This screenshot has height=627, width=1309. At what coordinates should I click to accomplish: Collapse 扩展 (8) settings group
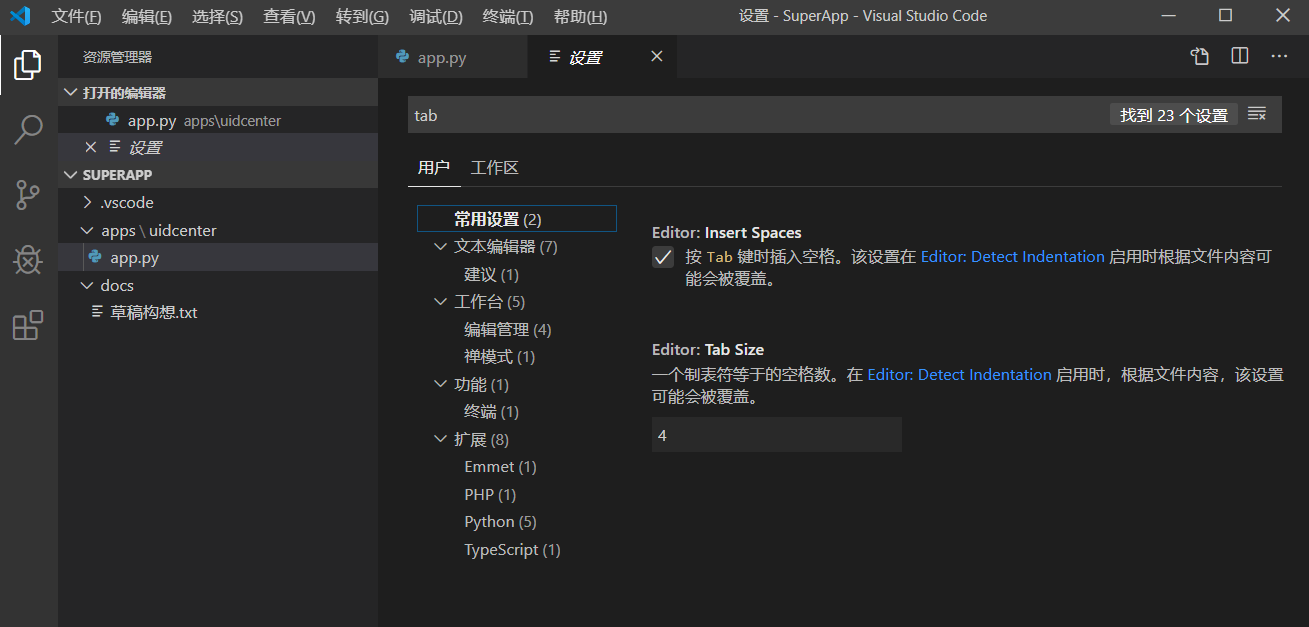[x=441, y=439]
